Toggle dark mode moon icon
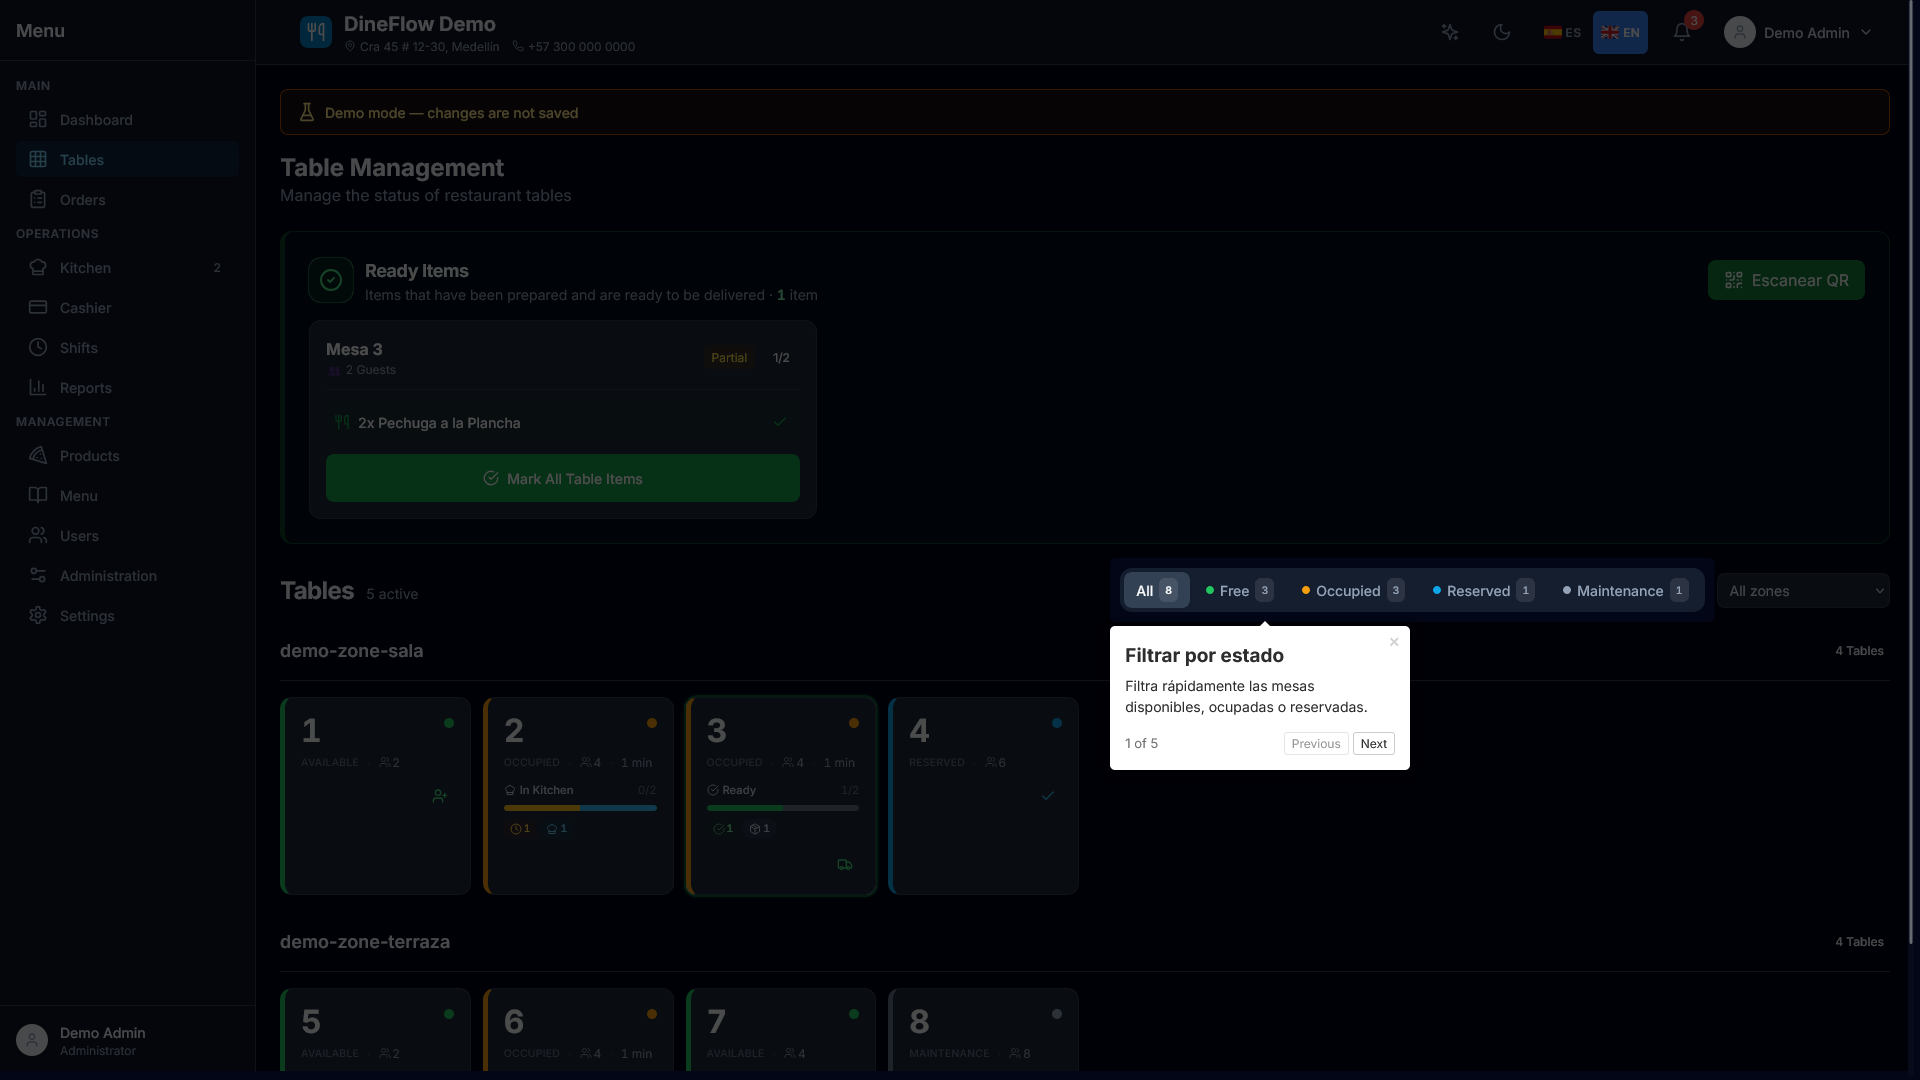The height and width of the screenshot is (1080, 1920). pyautogui.click(x=1502, y=32)
